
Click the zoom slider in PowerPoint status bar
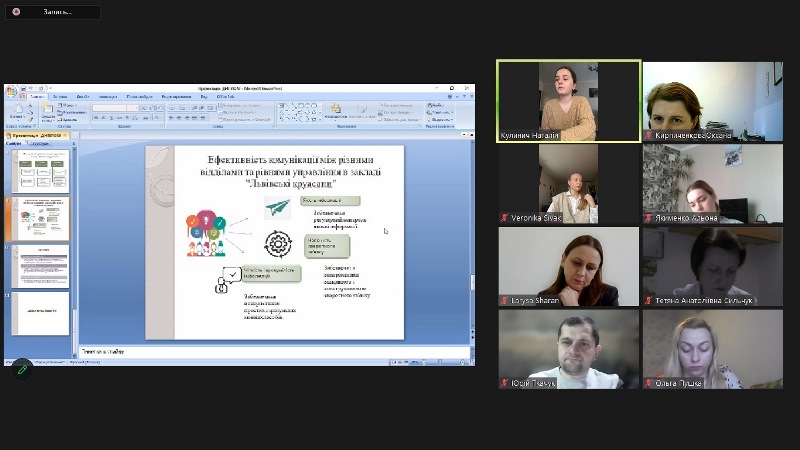click(x=440, y=362)
